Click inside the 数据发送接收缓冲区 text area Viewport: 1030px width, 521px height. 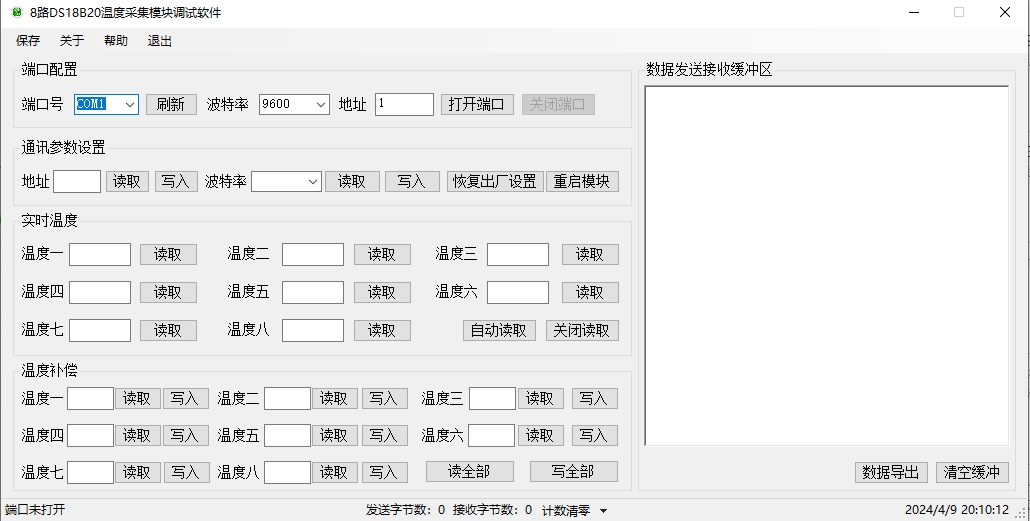pyautogui.click(x=826, y=265)
